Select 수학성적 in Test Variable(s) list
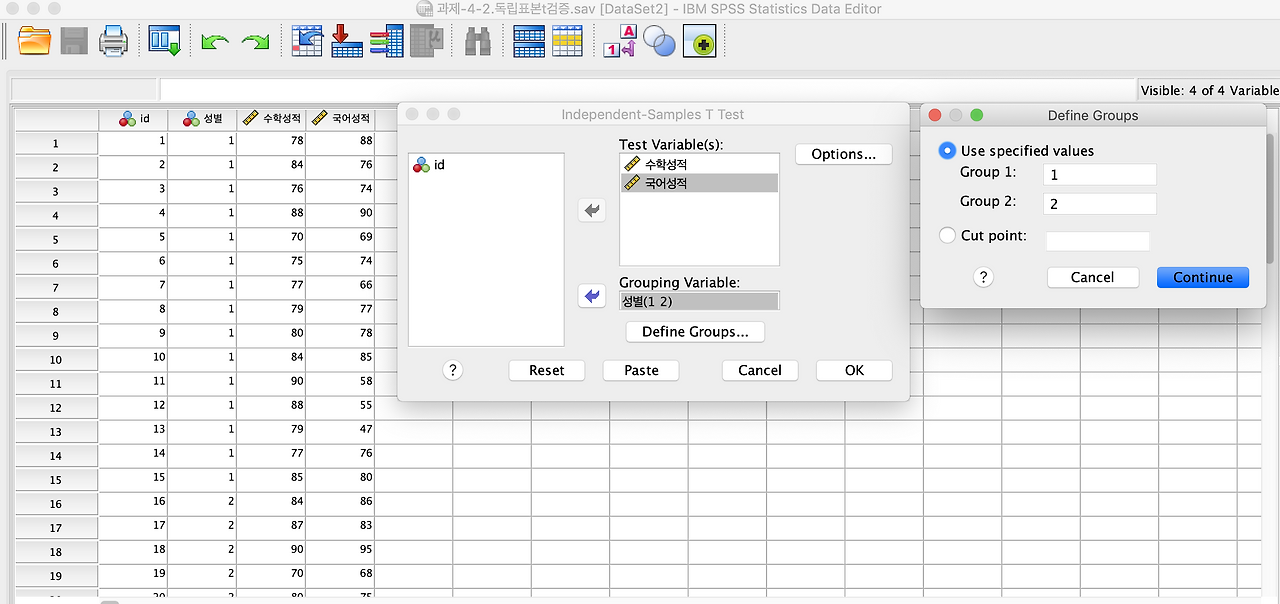 (699, 164)
